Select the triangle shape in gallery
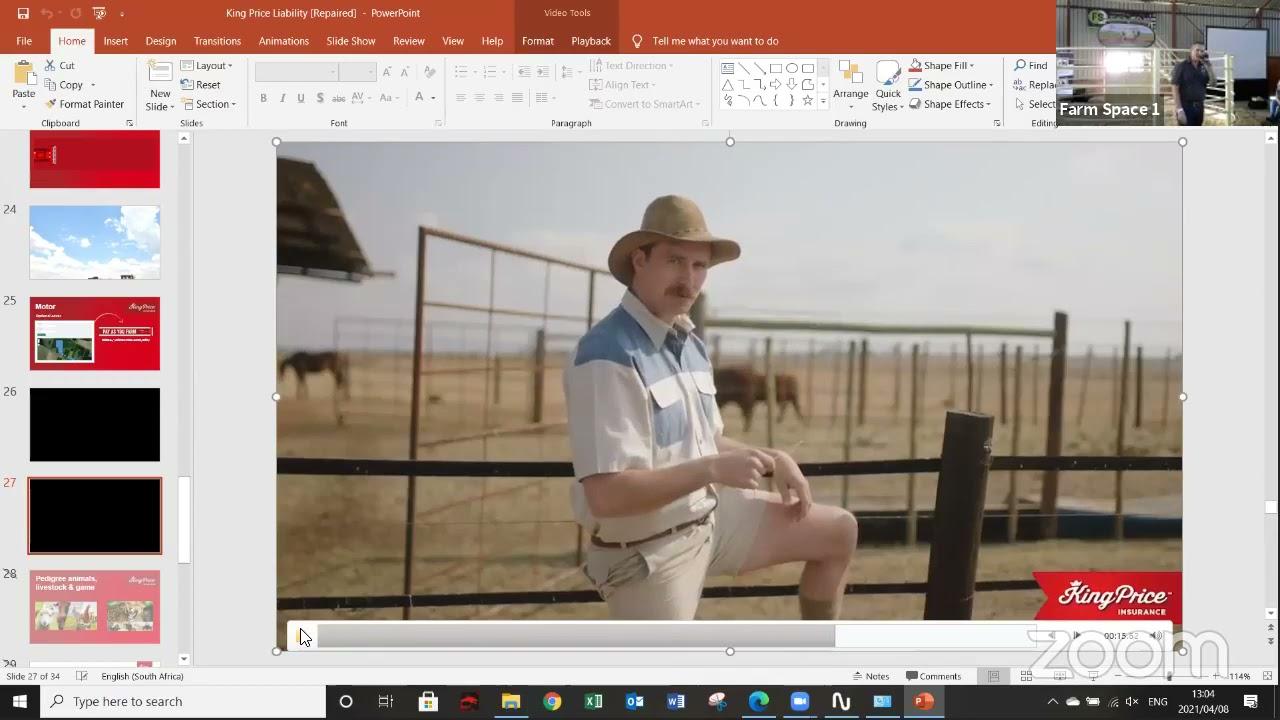 (x=728, y=85)
